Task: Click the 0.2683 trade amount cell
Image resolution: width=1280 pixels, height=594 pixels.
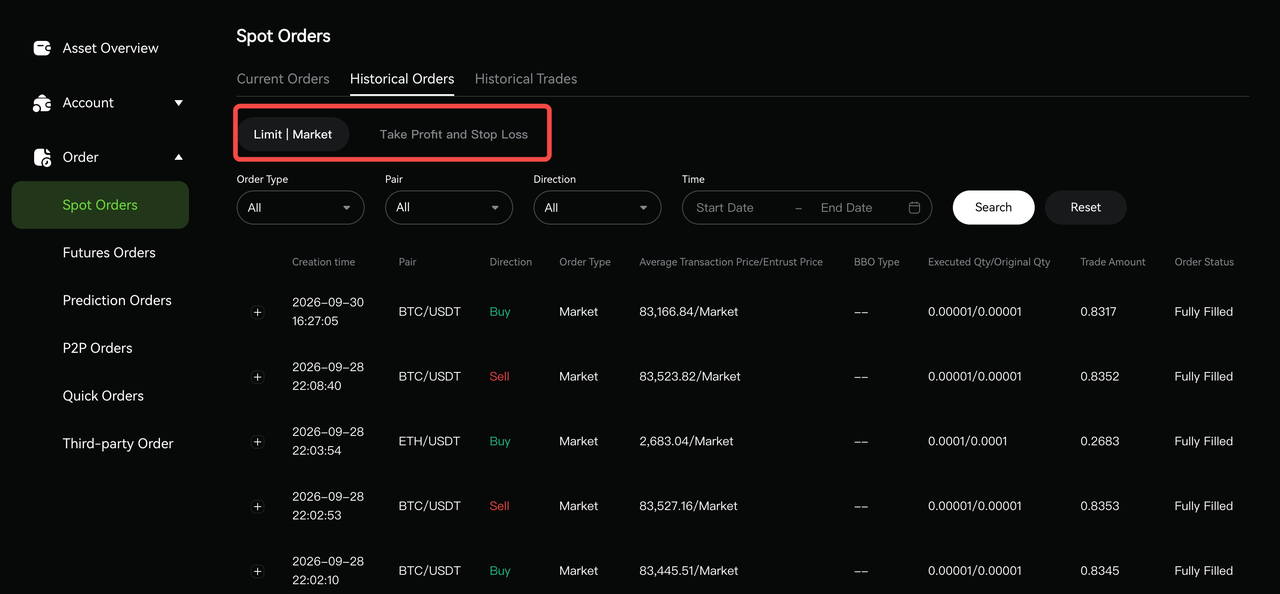Action: 1100,442
